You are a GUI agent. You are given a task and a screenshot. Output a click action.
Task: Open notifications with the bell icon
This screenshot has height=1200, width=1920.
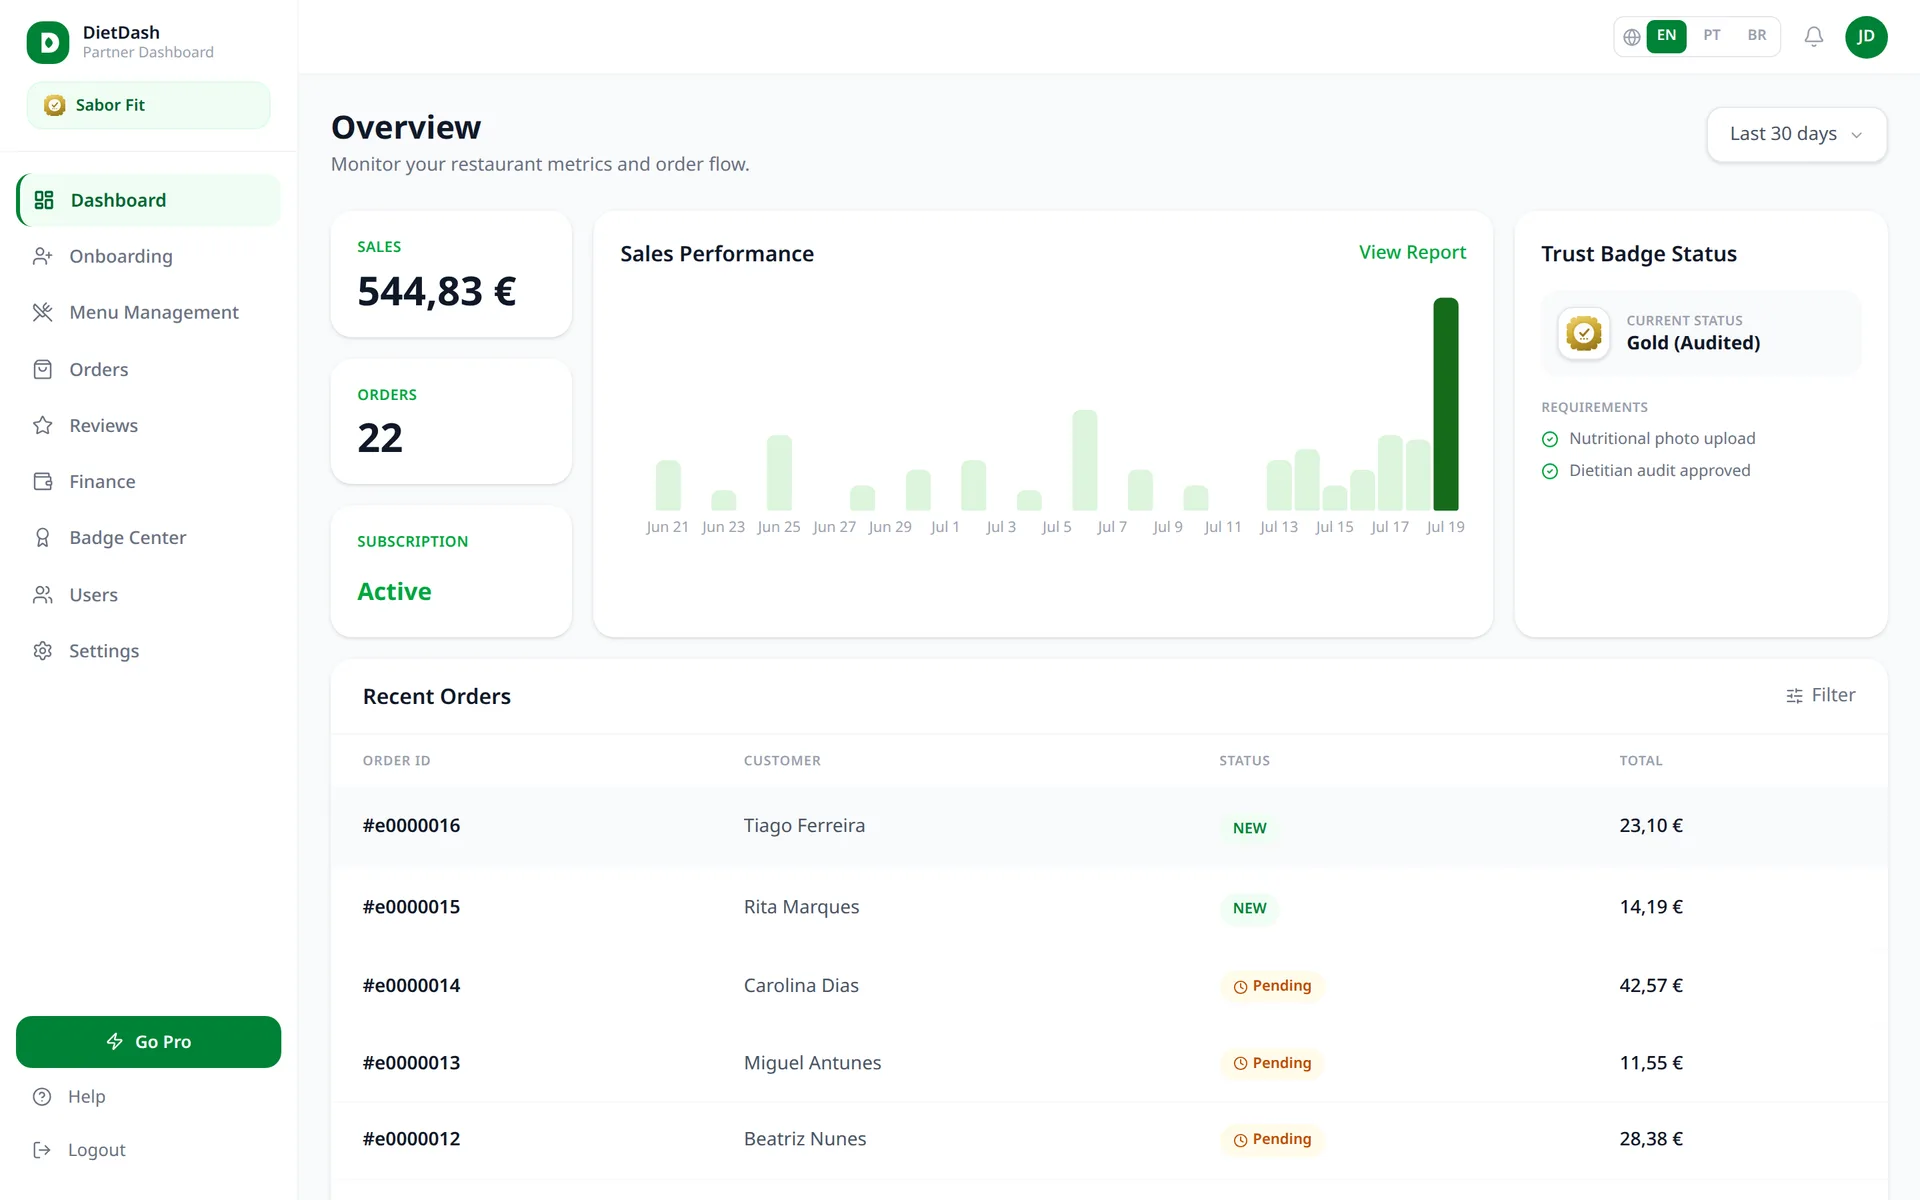tap(1813, 37)
